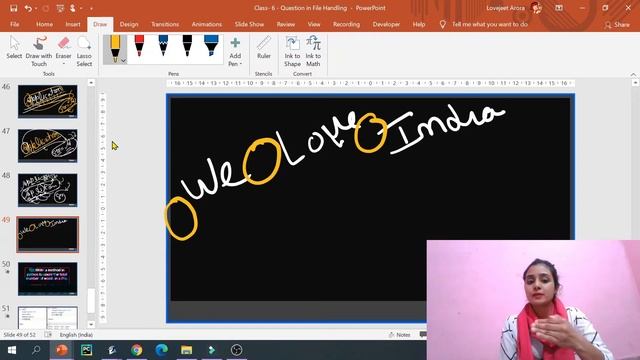This screenshot has height=360, width=640.
Task: Switch to the Recording tab
Action: (346, 24)
